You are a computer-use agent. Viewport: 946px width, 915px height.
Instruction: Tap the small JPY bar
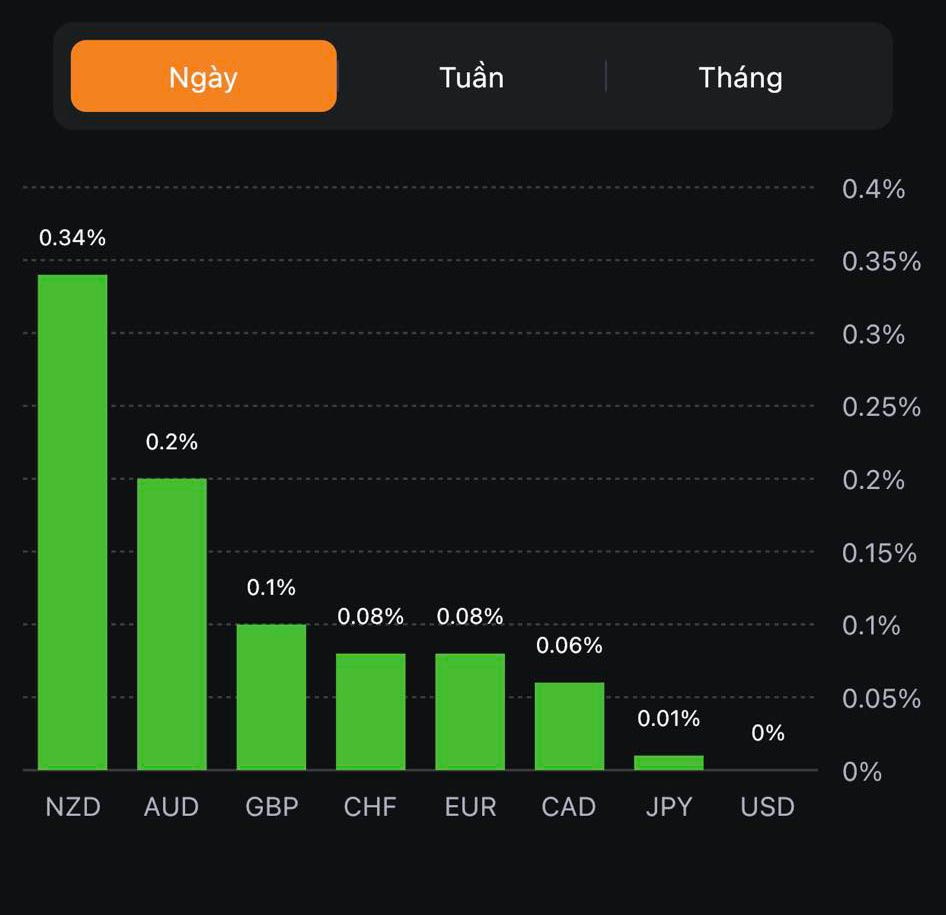[x=669, y=762]
